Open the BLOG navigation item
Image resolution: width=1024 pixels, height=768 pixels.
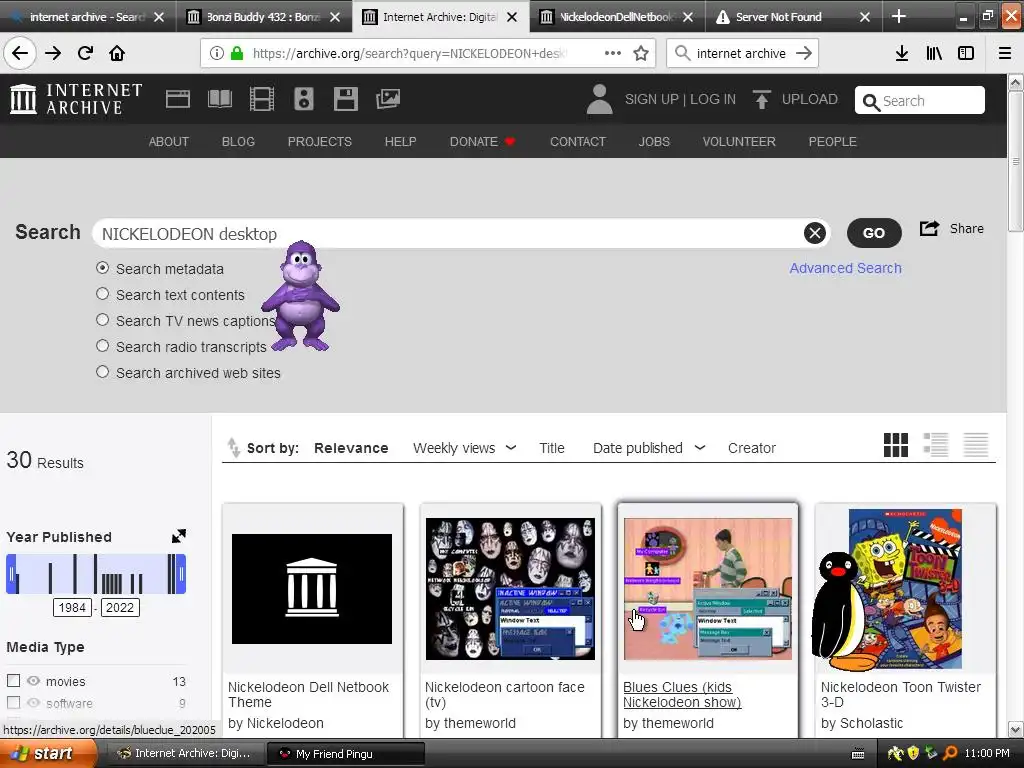238,142
